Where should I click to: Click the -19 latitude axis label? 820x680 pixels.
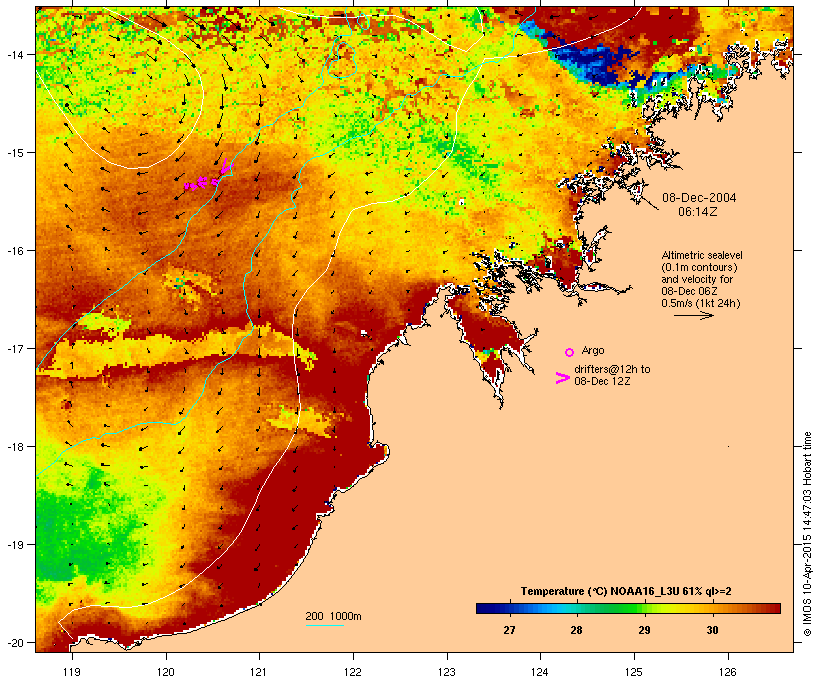click(x=14, y=545)
